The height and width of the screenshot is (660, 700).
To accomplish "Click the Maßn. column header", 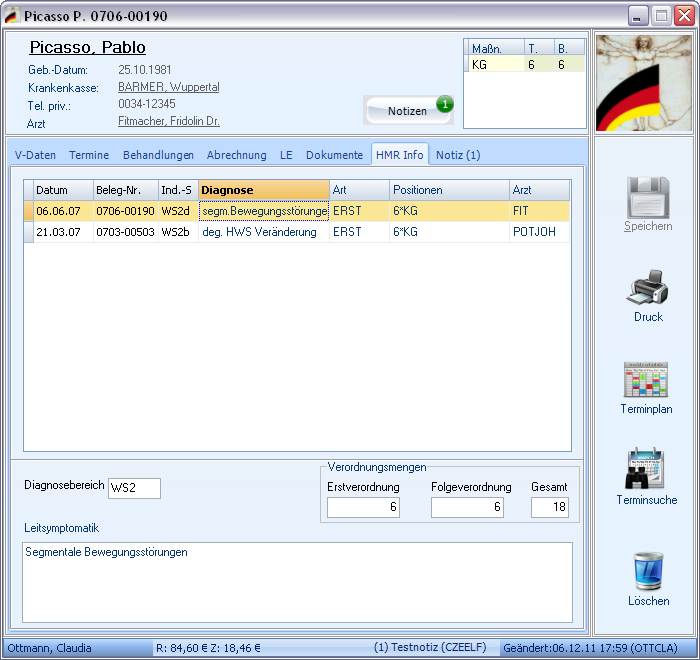I will coord(496,48).
